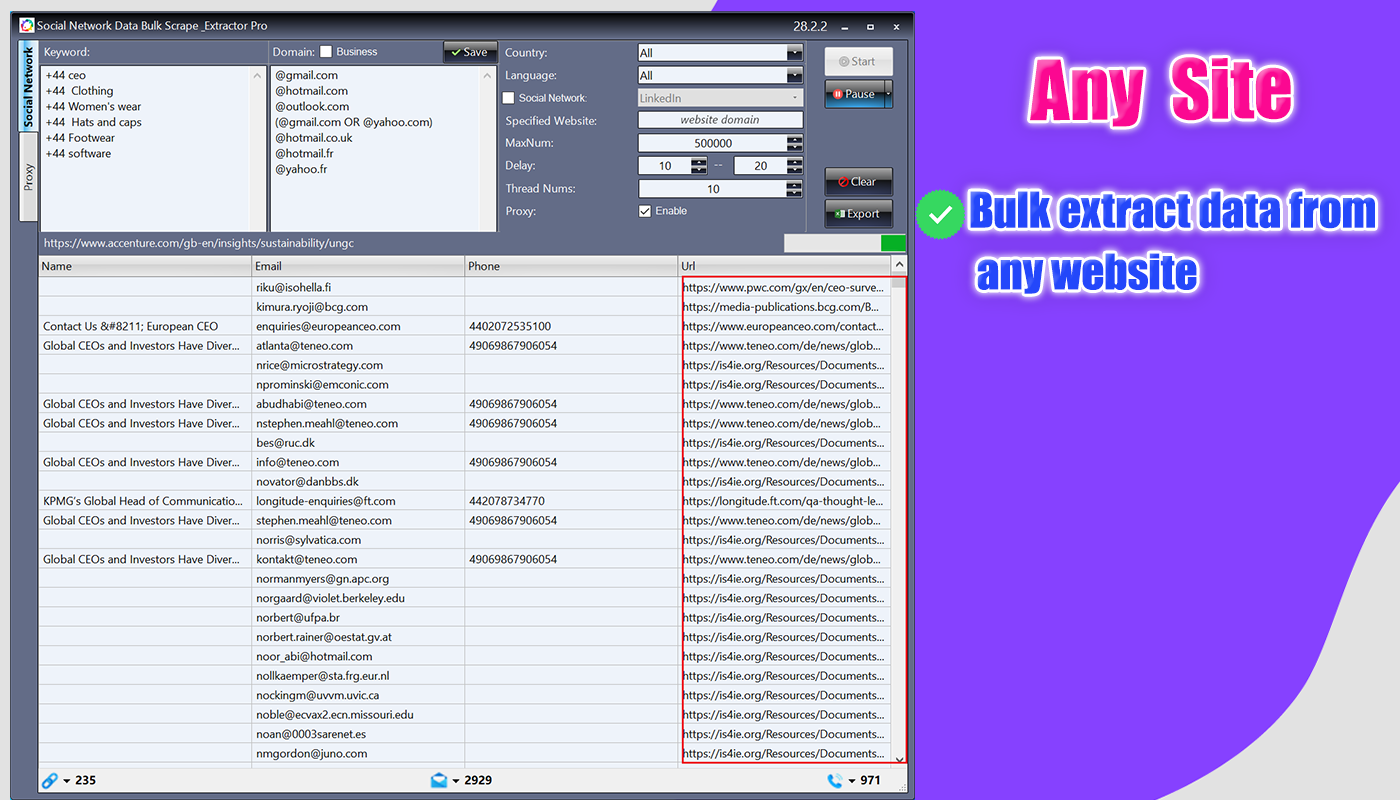Select the KPMG's Global Head name cell
This screenshot has width=1400, height=800.
pyautogui.click(x=145, y=501)
